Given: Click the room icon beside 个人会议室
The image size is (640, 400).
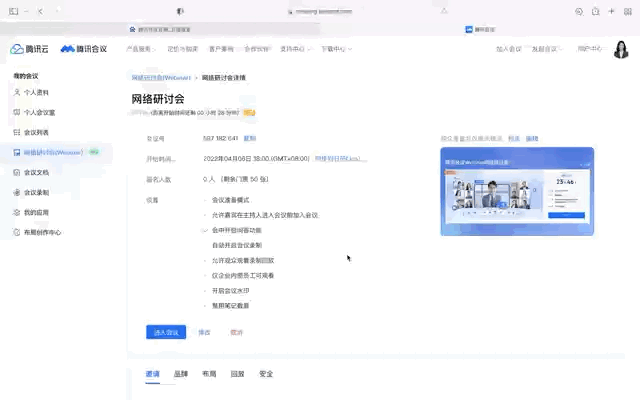Looking at the screenshot, I should coord(17,112).
